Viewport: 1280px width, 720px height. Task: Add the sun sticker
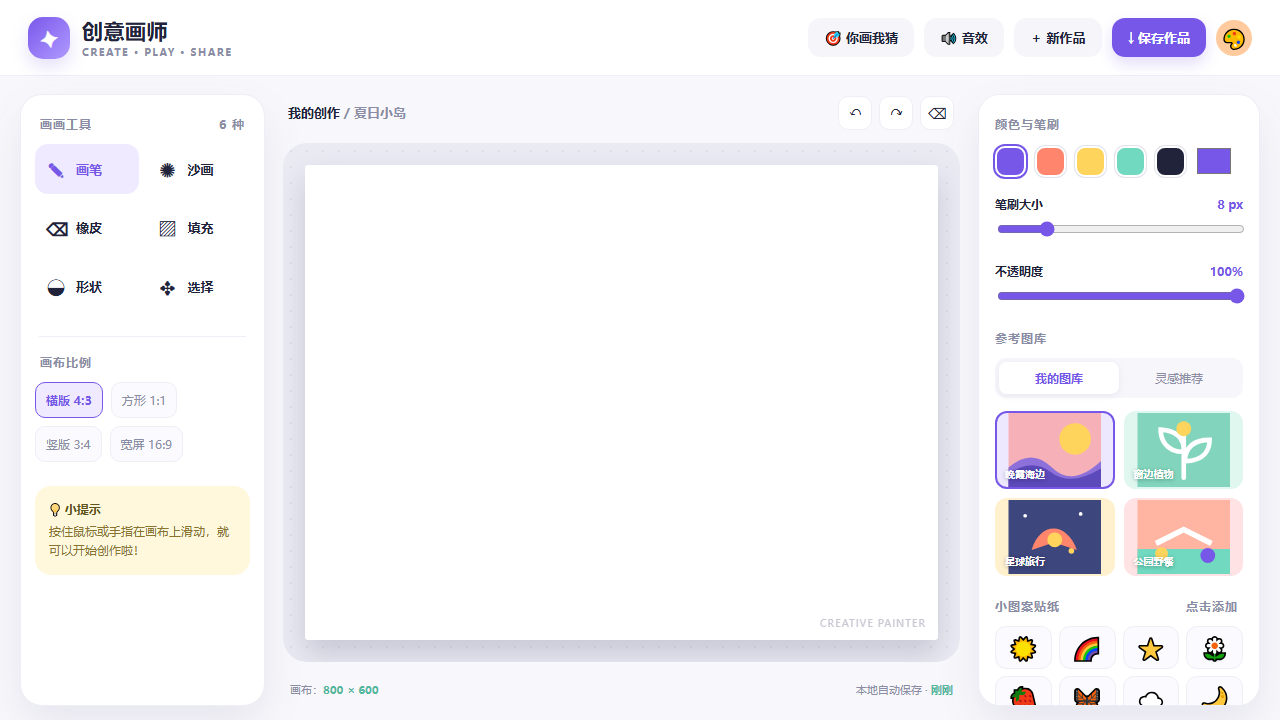pos(1023,648)
